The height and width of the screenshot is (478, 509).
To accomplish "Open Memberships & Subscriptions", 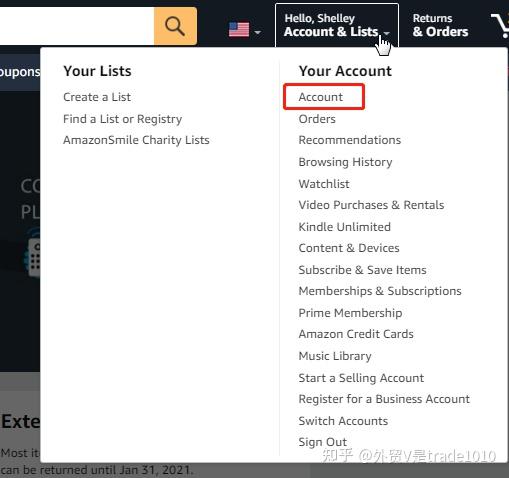I will pos(380,291).
